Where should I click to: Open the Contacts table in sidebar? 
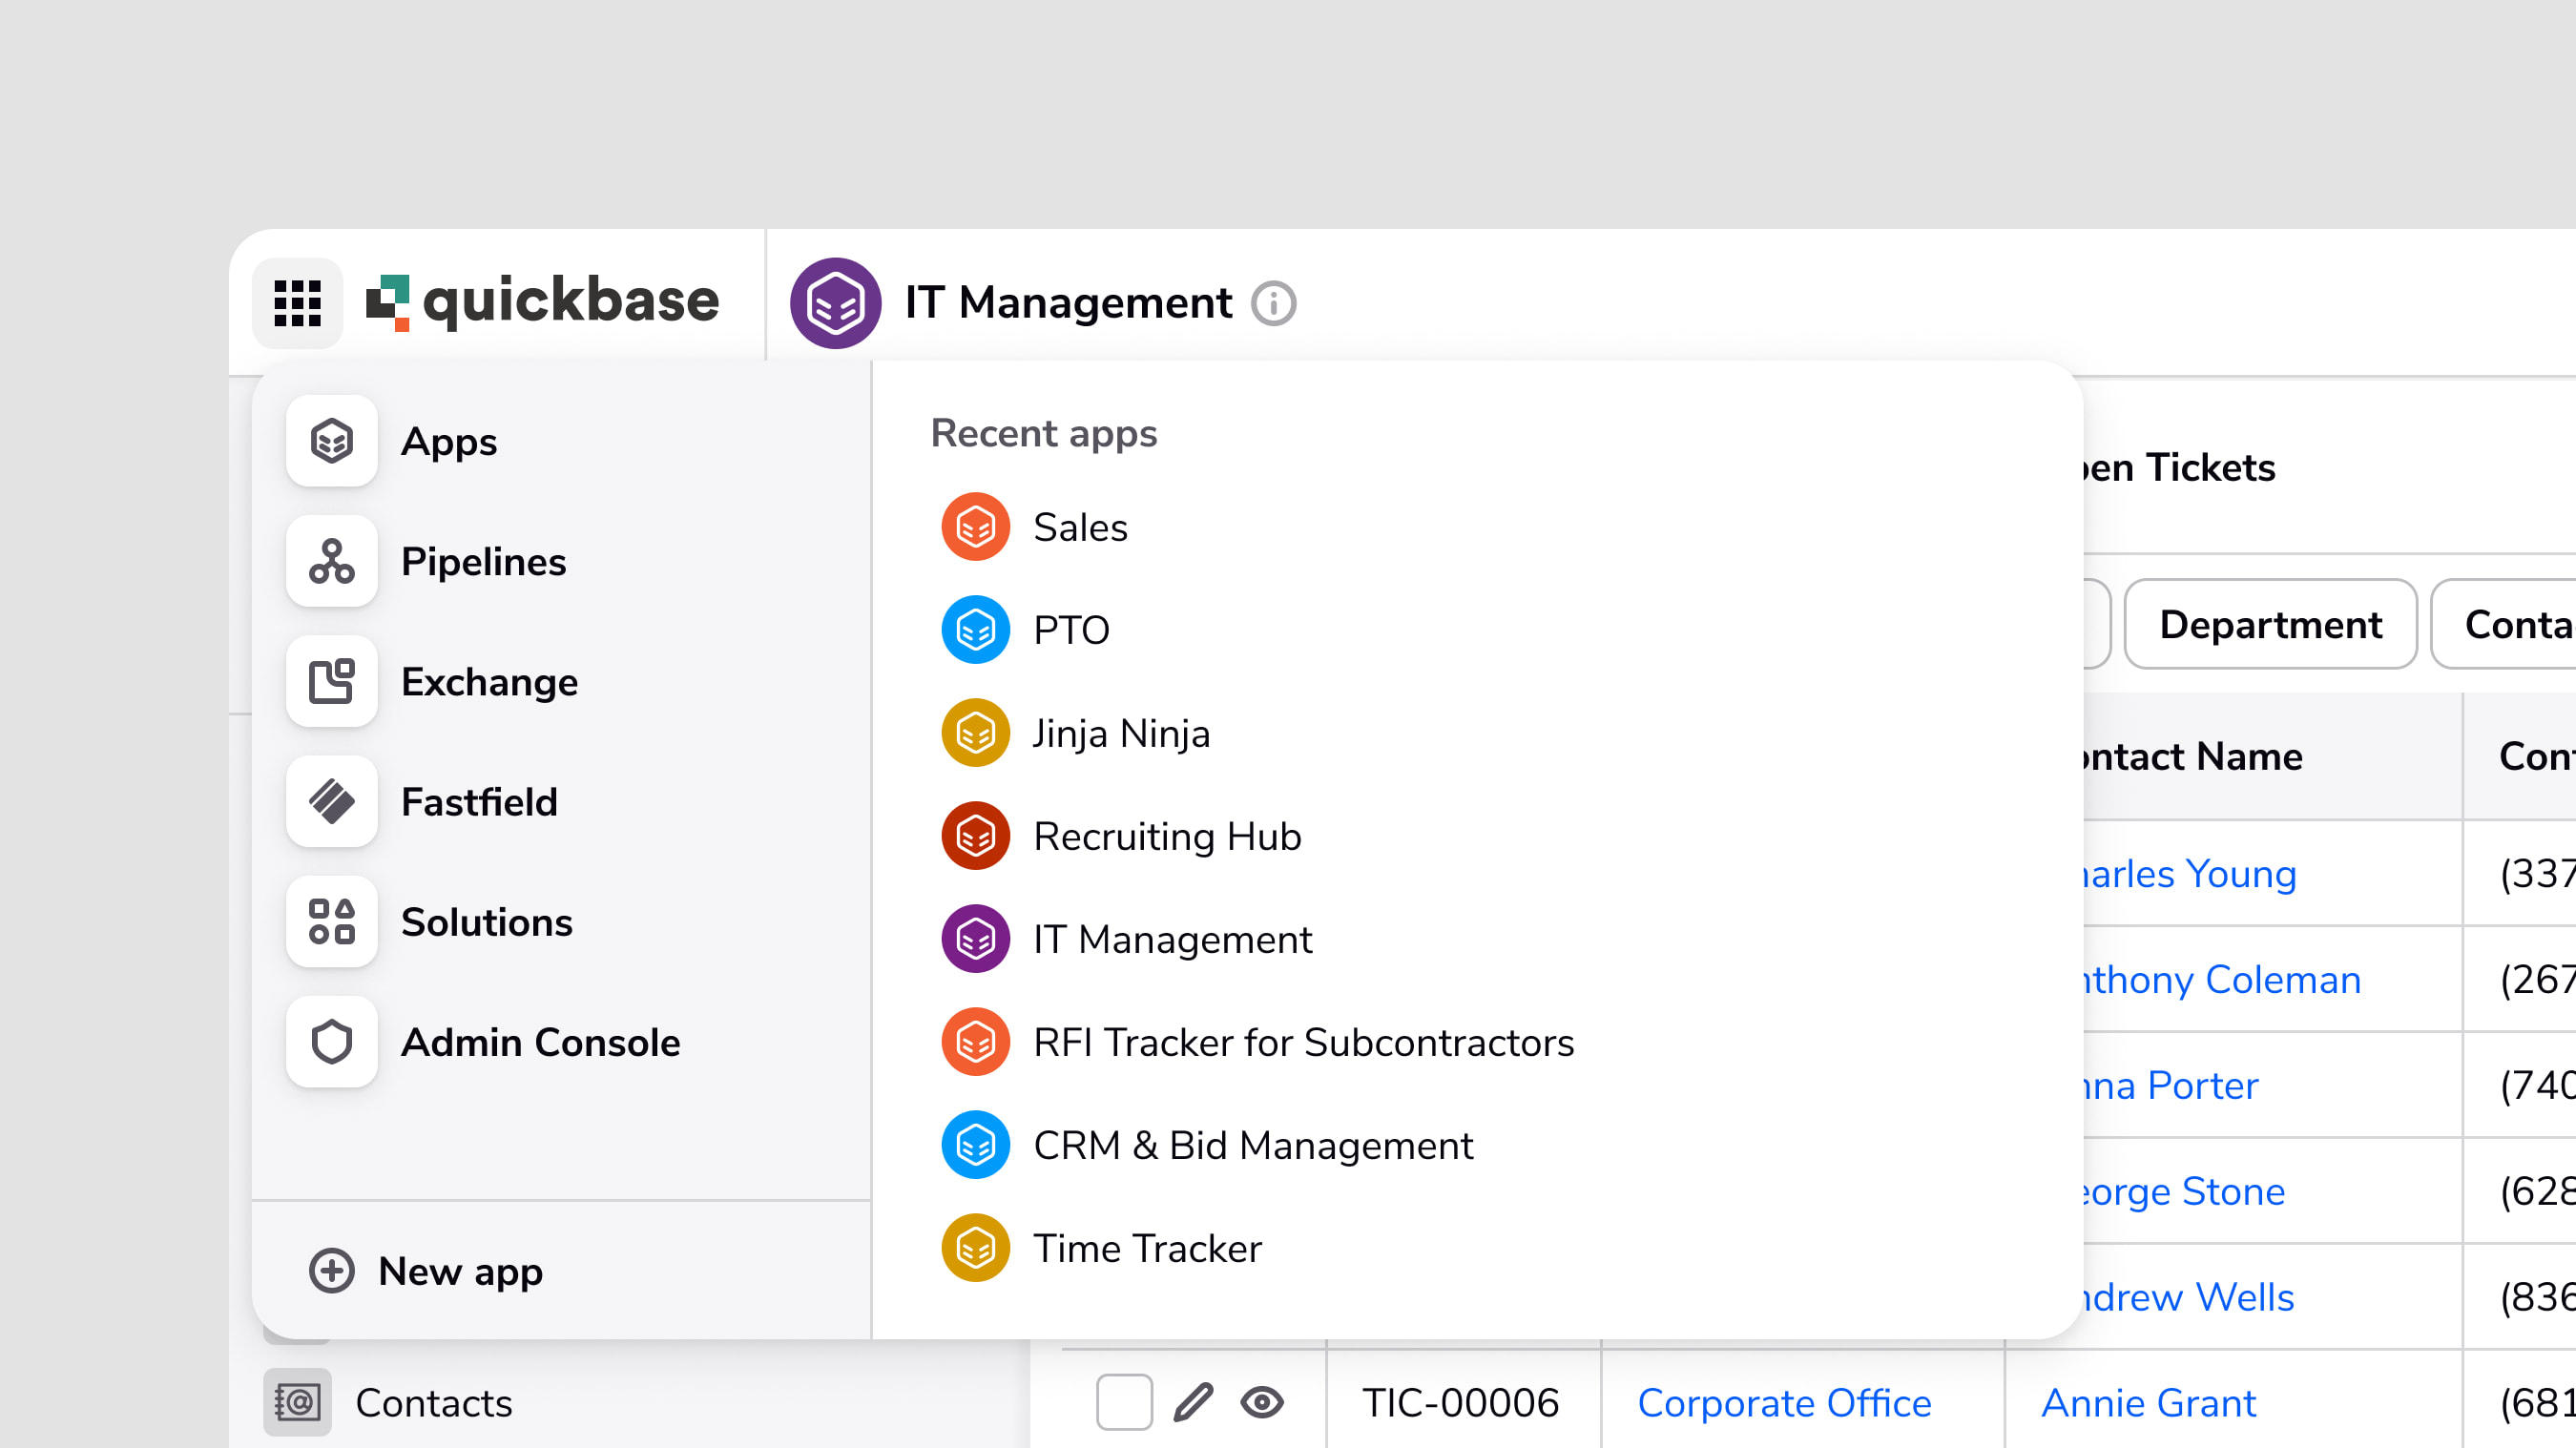pyautogui.click(x=433, y=1402)
